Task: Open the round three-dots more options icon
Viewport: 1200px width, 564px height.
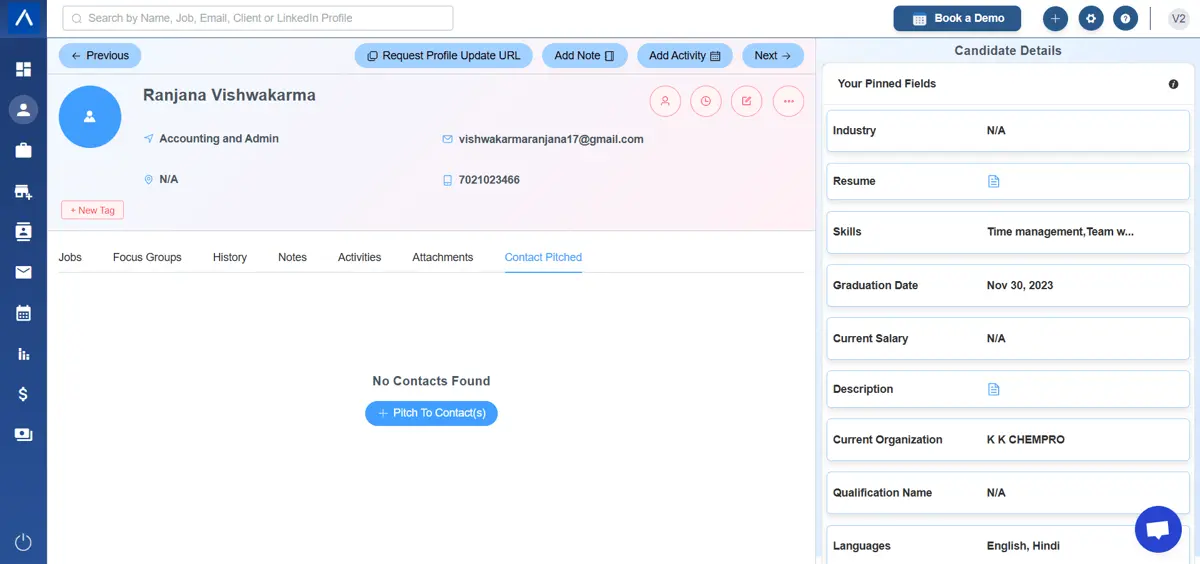Action: tap(788, 101)
